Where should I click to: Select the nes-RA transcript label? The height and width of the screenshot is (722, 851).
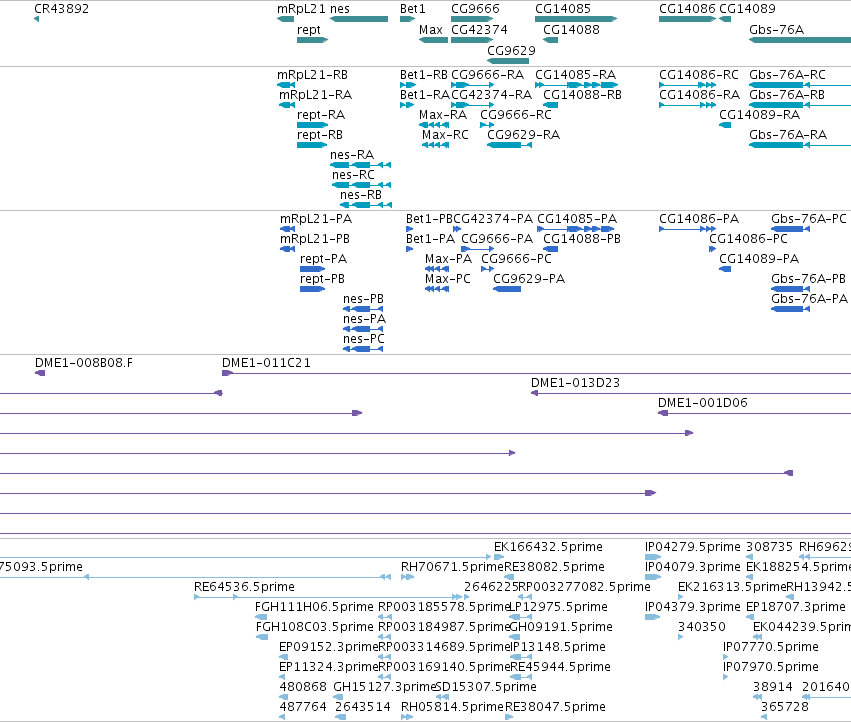click(x=352, y=155)
